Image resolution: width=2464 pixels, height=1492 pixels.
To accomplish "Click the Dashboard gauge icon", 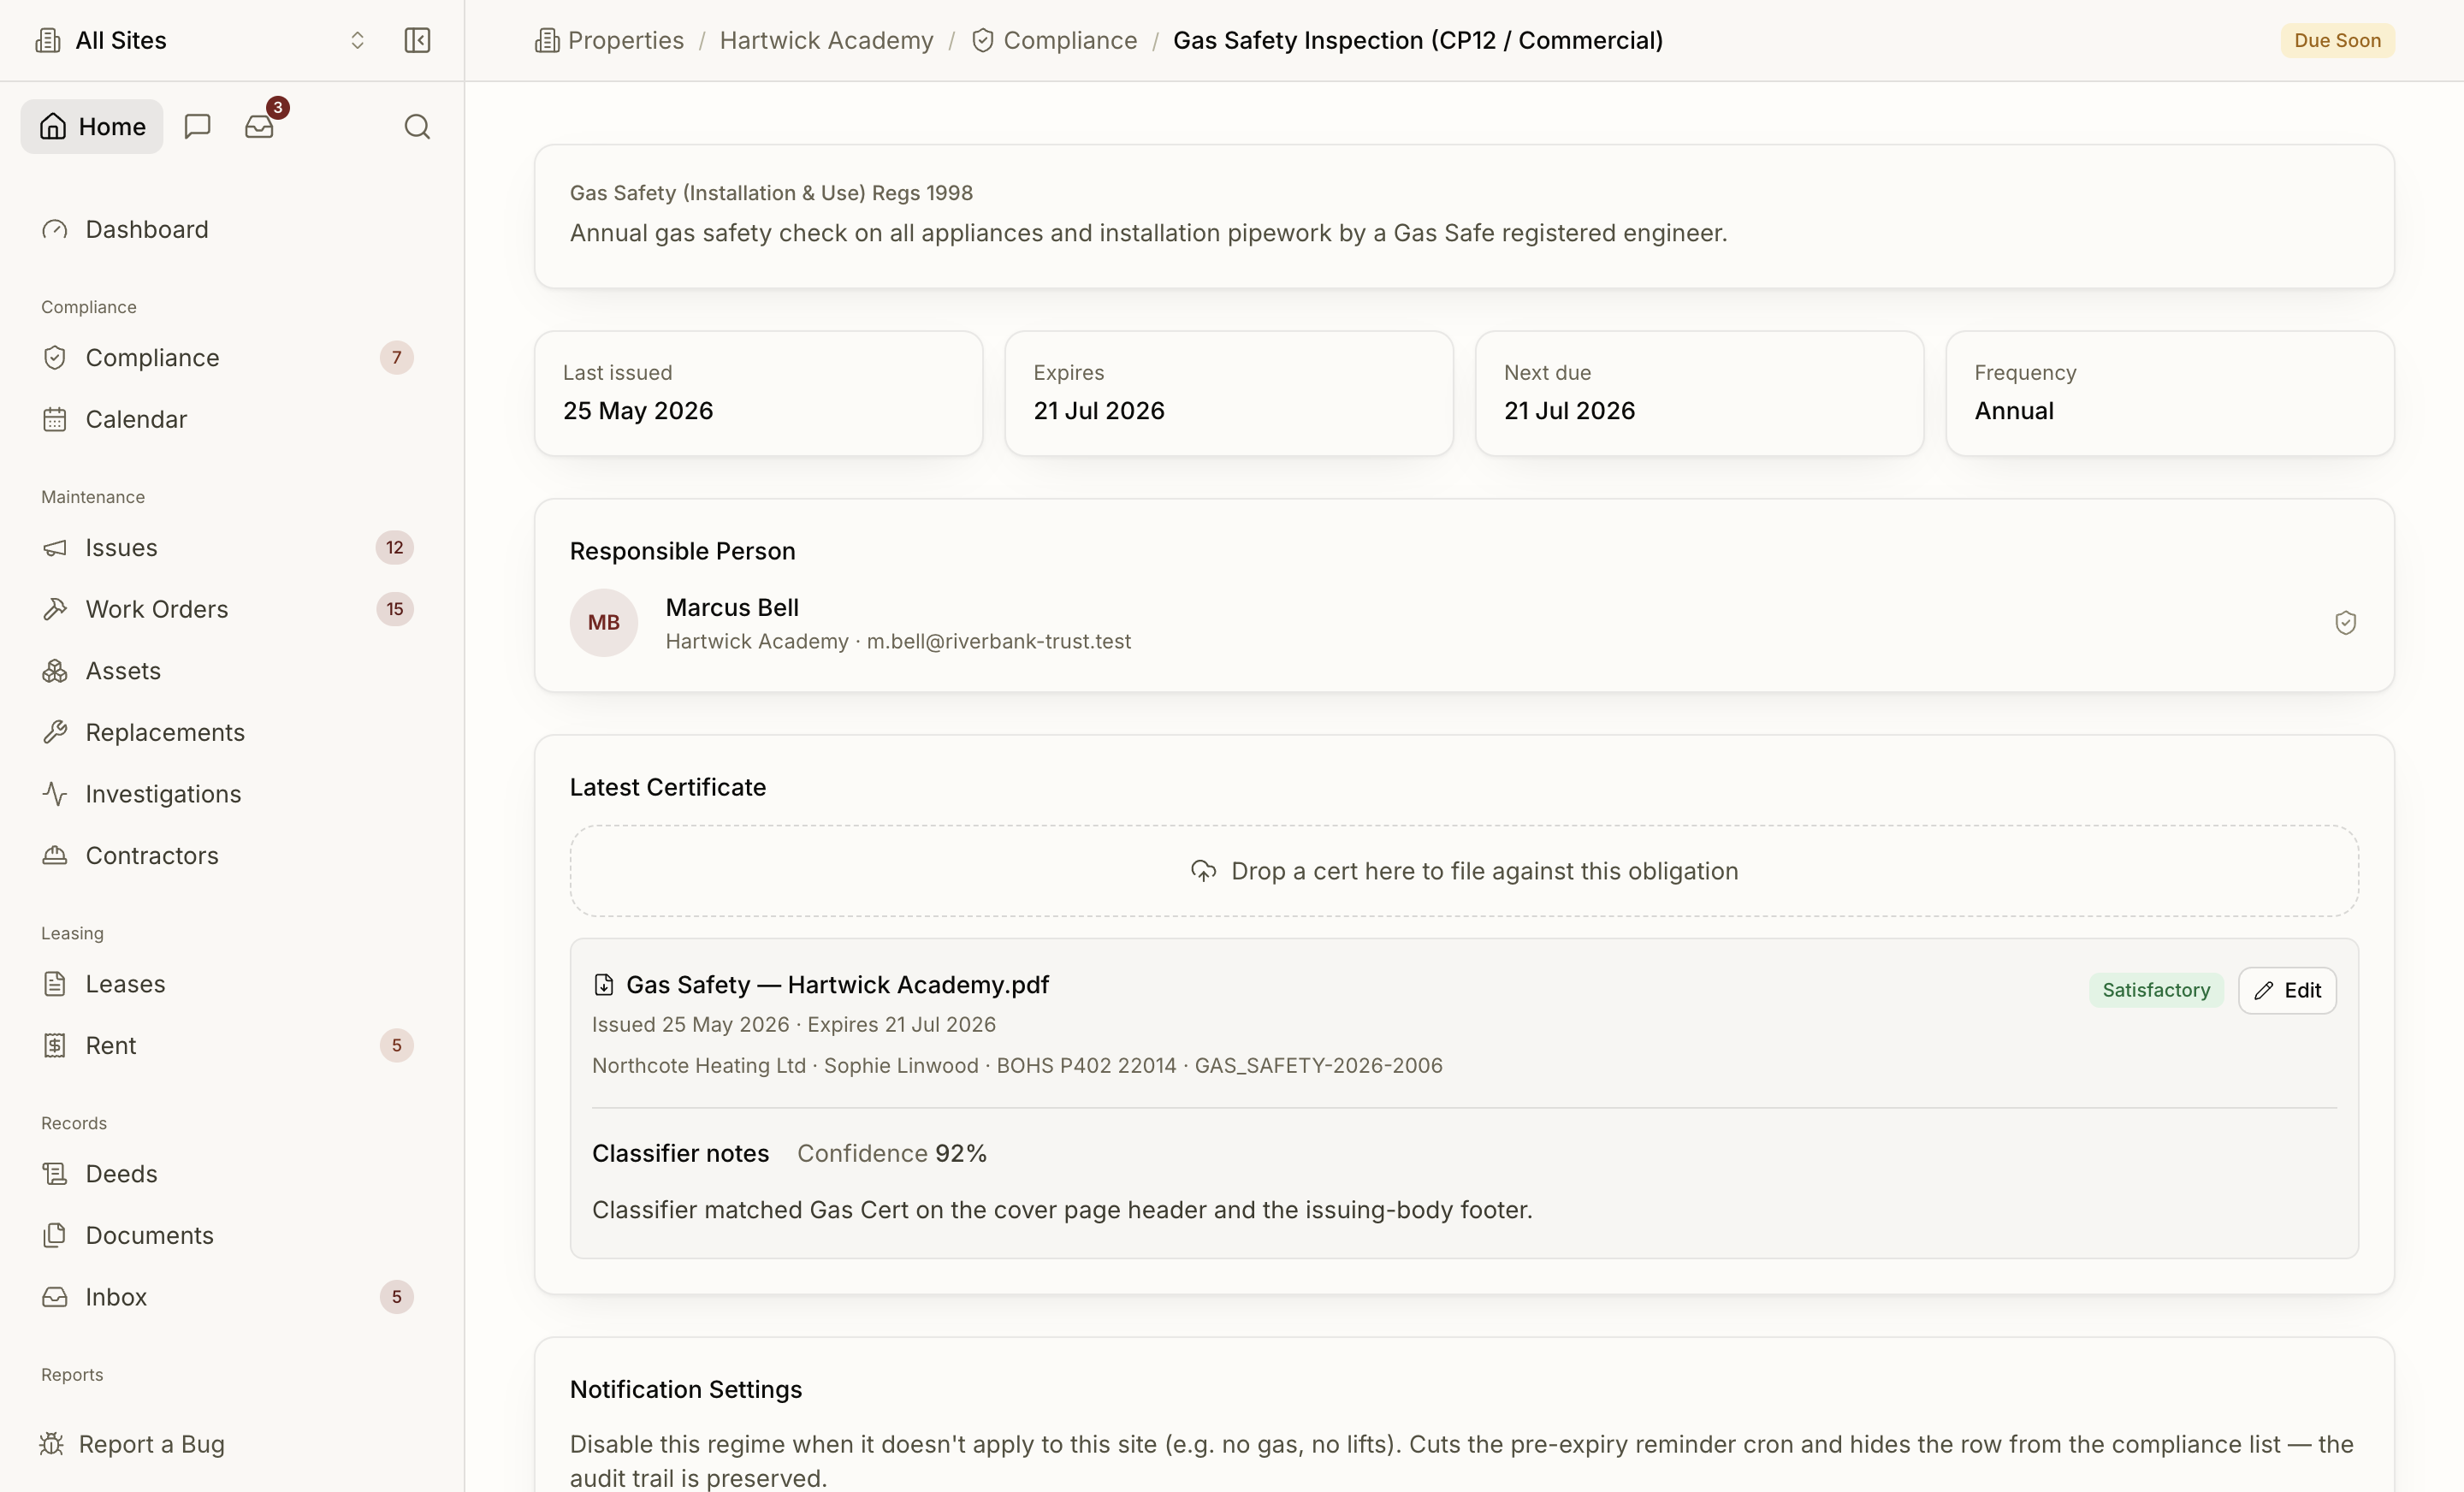I will coord(55,229).
